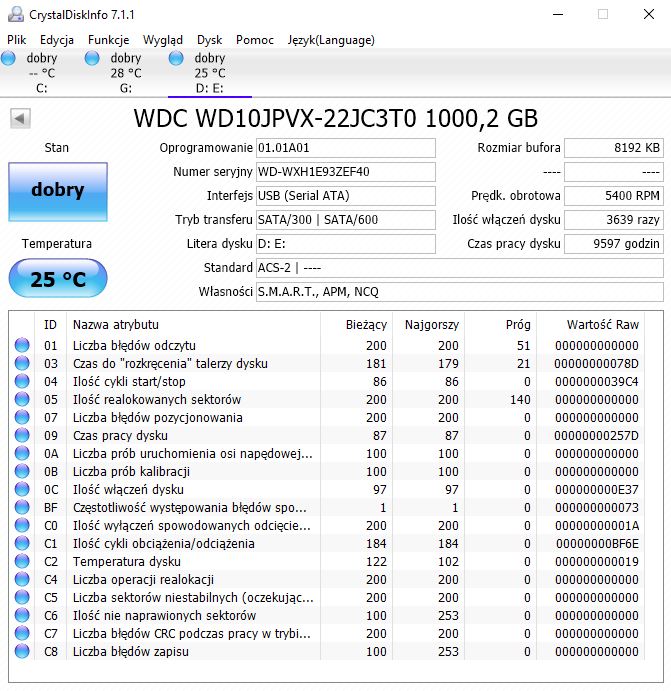Image resolution: width=671 pixels, height=691 pixels.
Task: Click power on count field 3639 razy
Action: click(x=614, y=220)
